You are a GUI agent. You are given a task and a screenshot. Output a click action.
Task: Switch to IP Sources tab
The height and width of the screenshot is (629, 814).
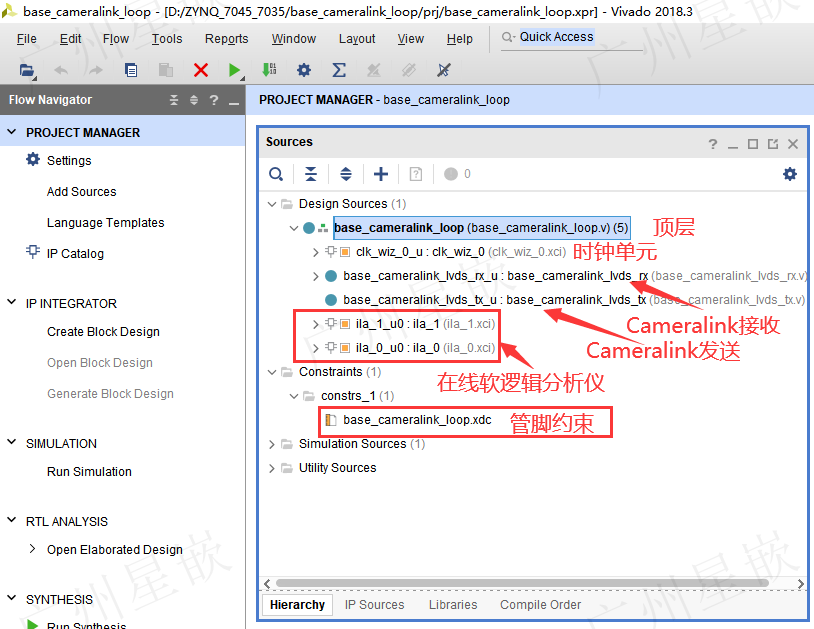[x=374, y=605]
